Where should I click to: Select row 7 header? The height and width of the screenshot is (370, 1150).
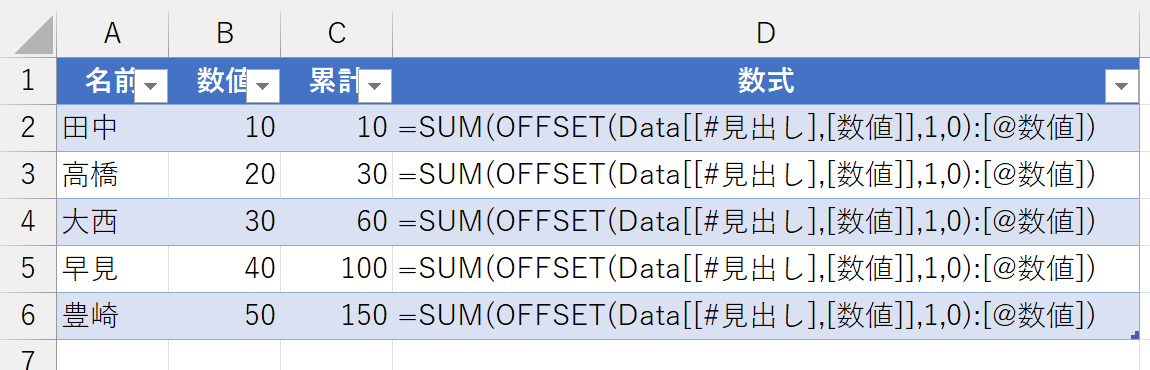[28, 356]
